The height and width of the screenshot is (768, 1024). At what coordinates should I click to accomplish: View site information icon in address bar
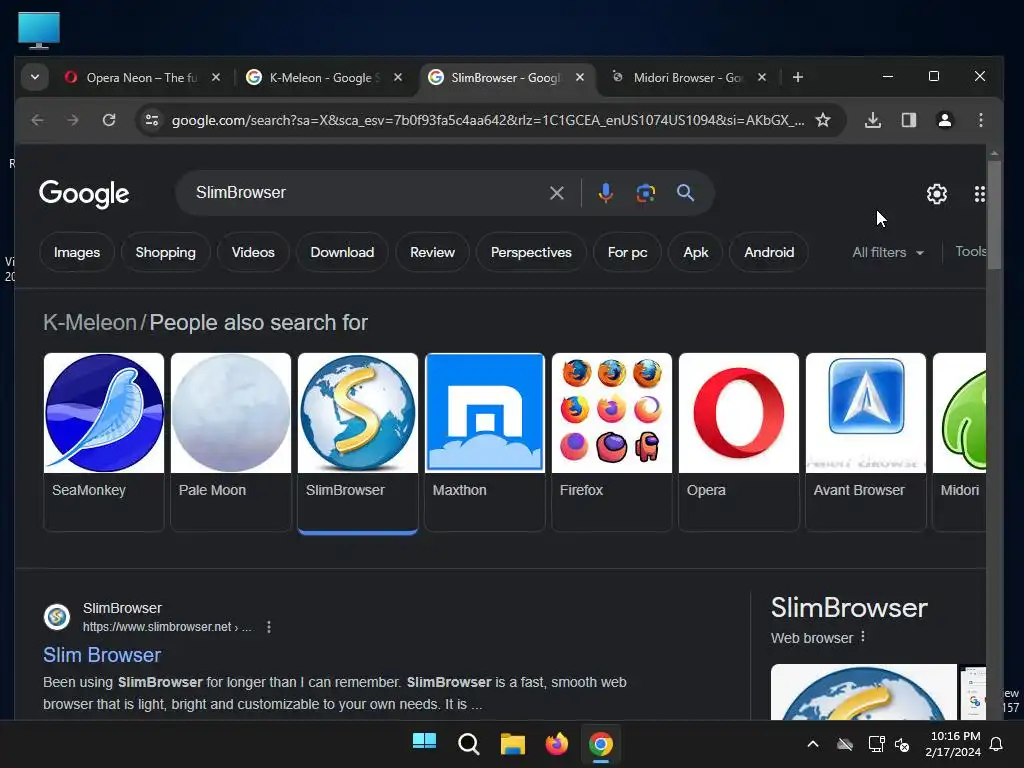click(152, 120)
